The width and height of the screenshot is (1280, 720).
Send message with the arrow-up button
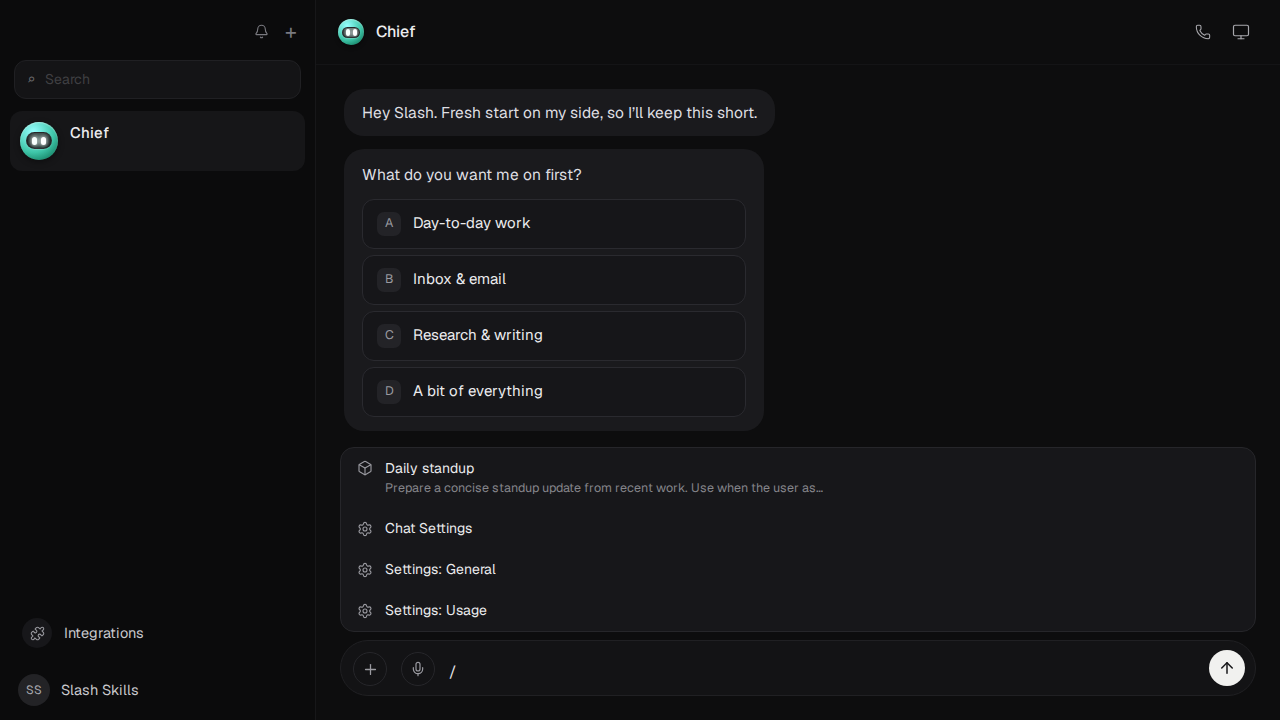(1227, 668)
